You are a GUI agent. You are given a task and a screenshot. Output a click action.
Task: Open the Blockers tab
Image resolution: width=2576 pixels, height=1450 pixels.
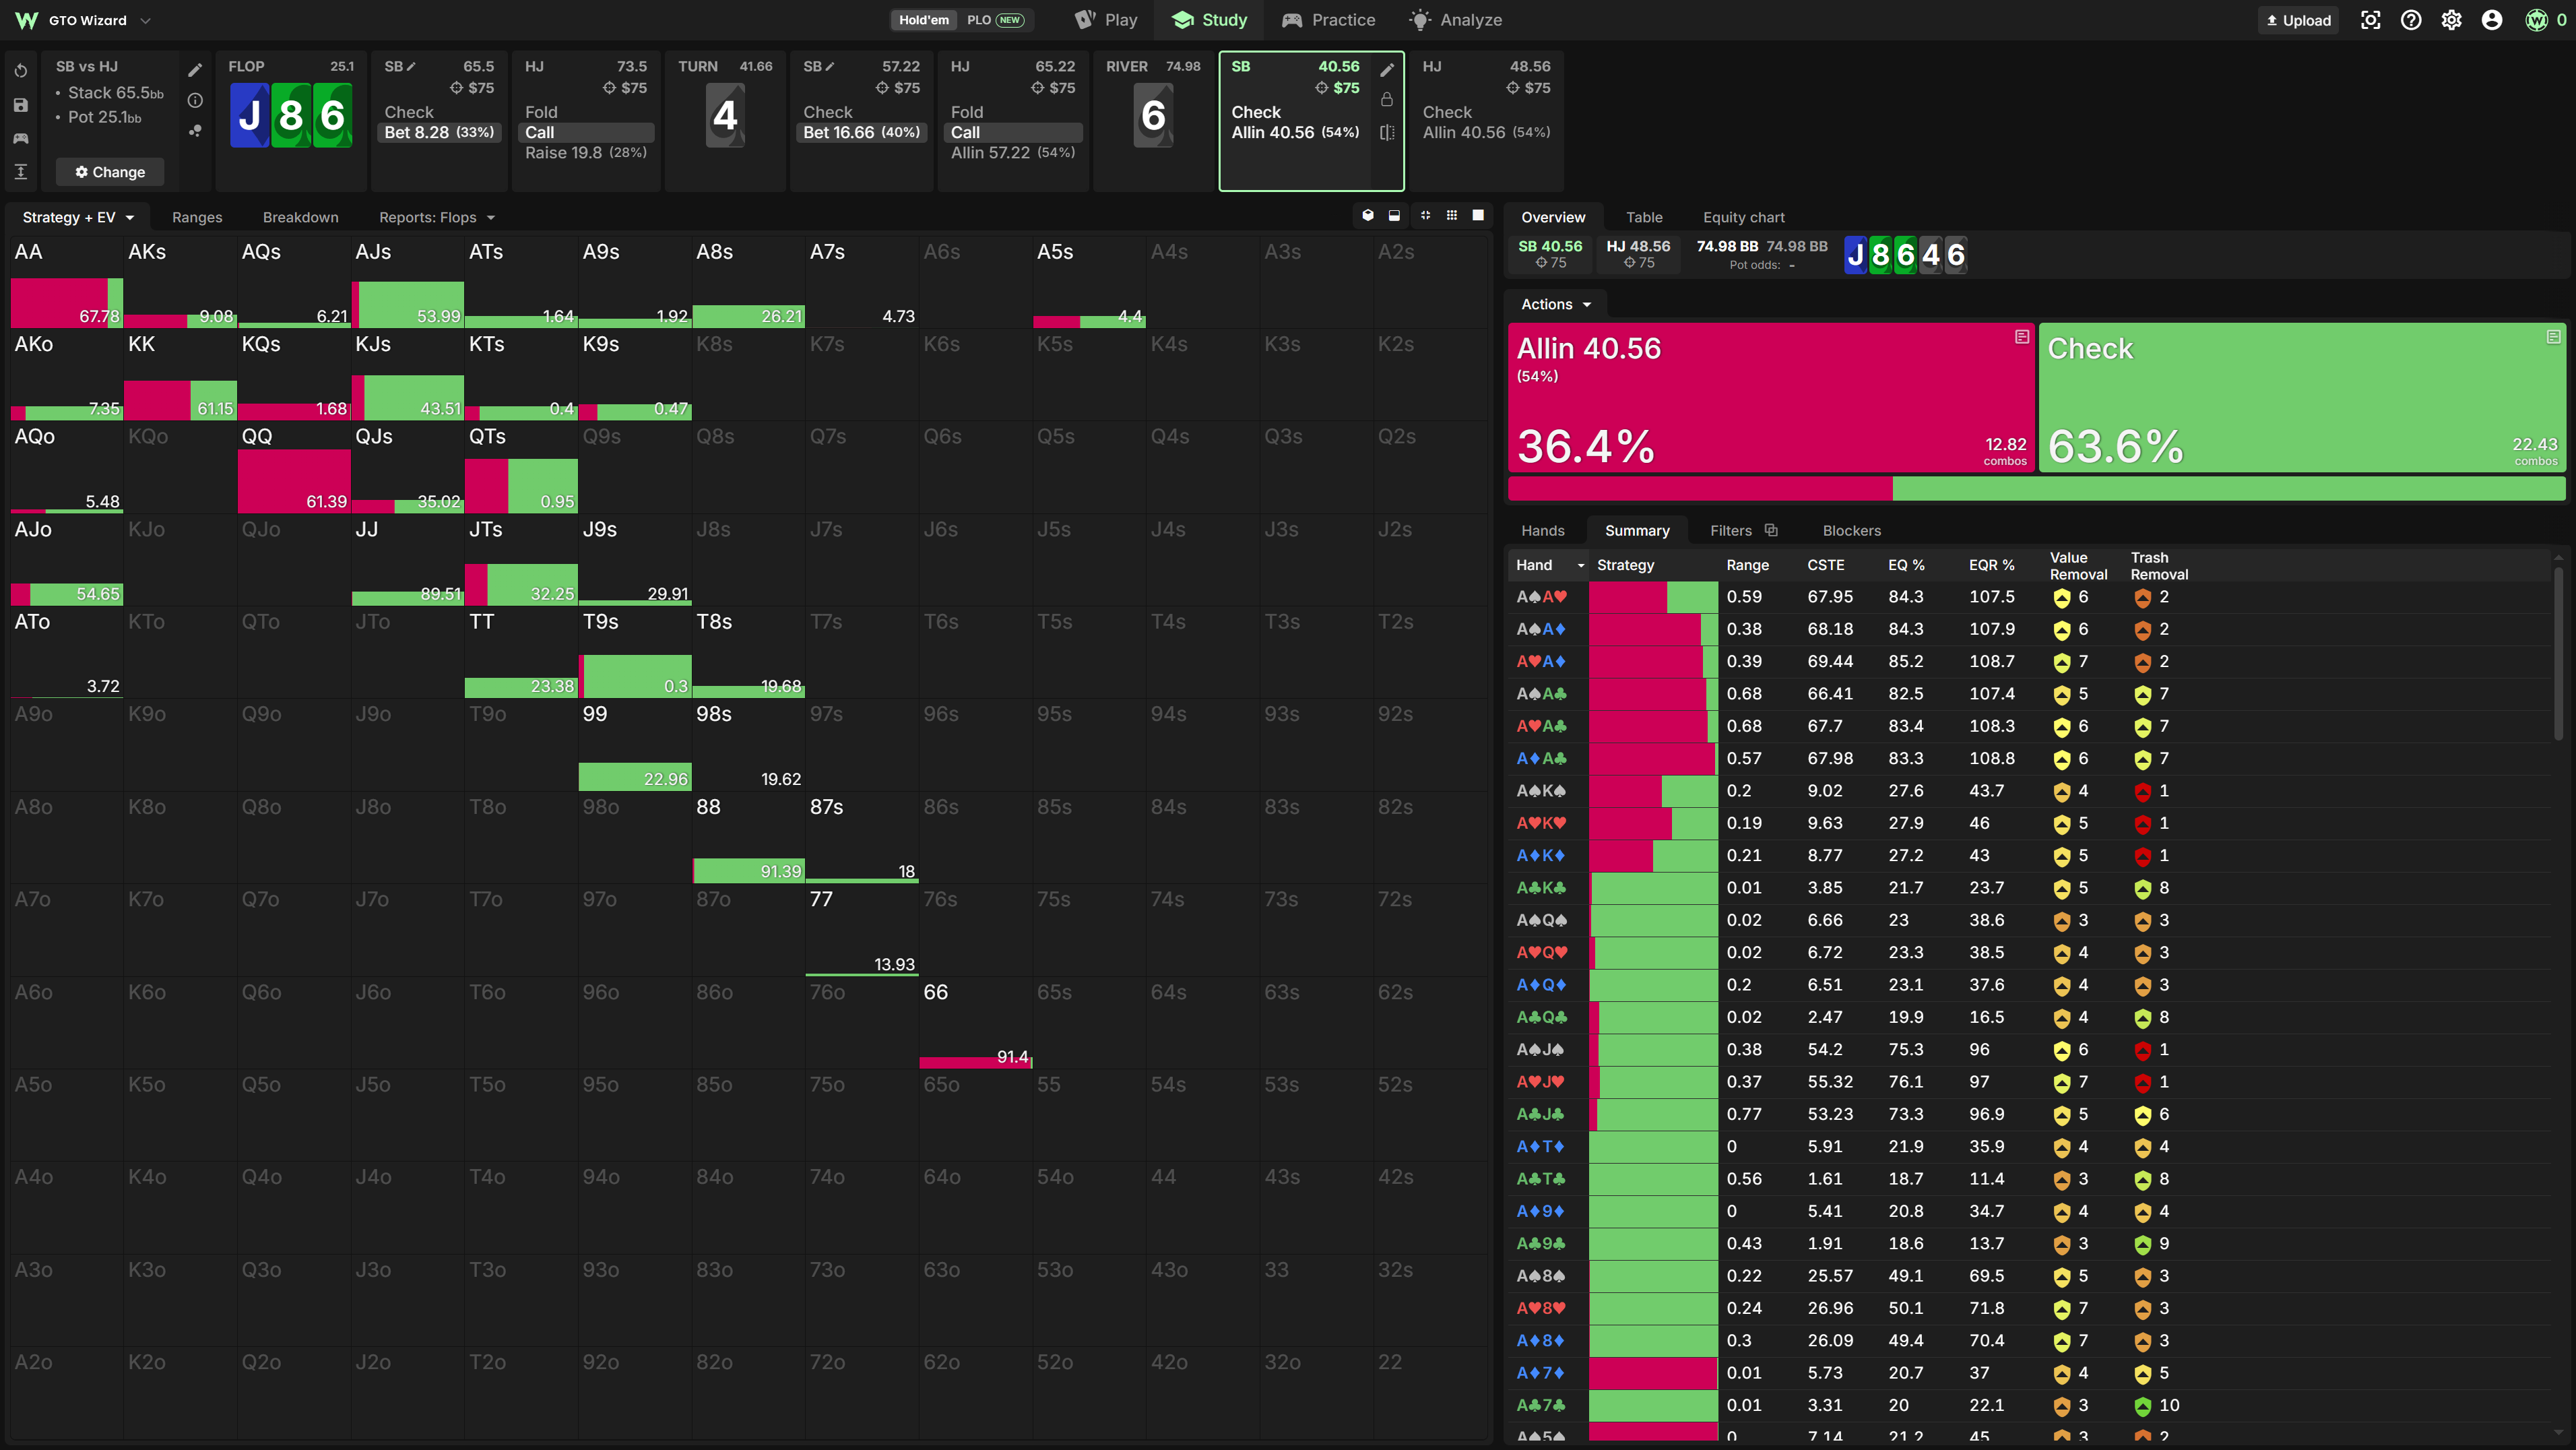pyautogui.click(x=1851, y=531)
